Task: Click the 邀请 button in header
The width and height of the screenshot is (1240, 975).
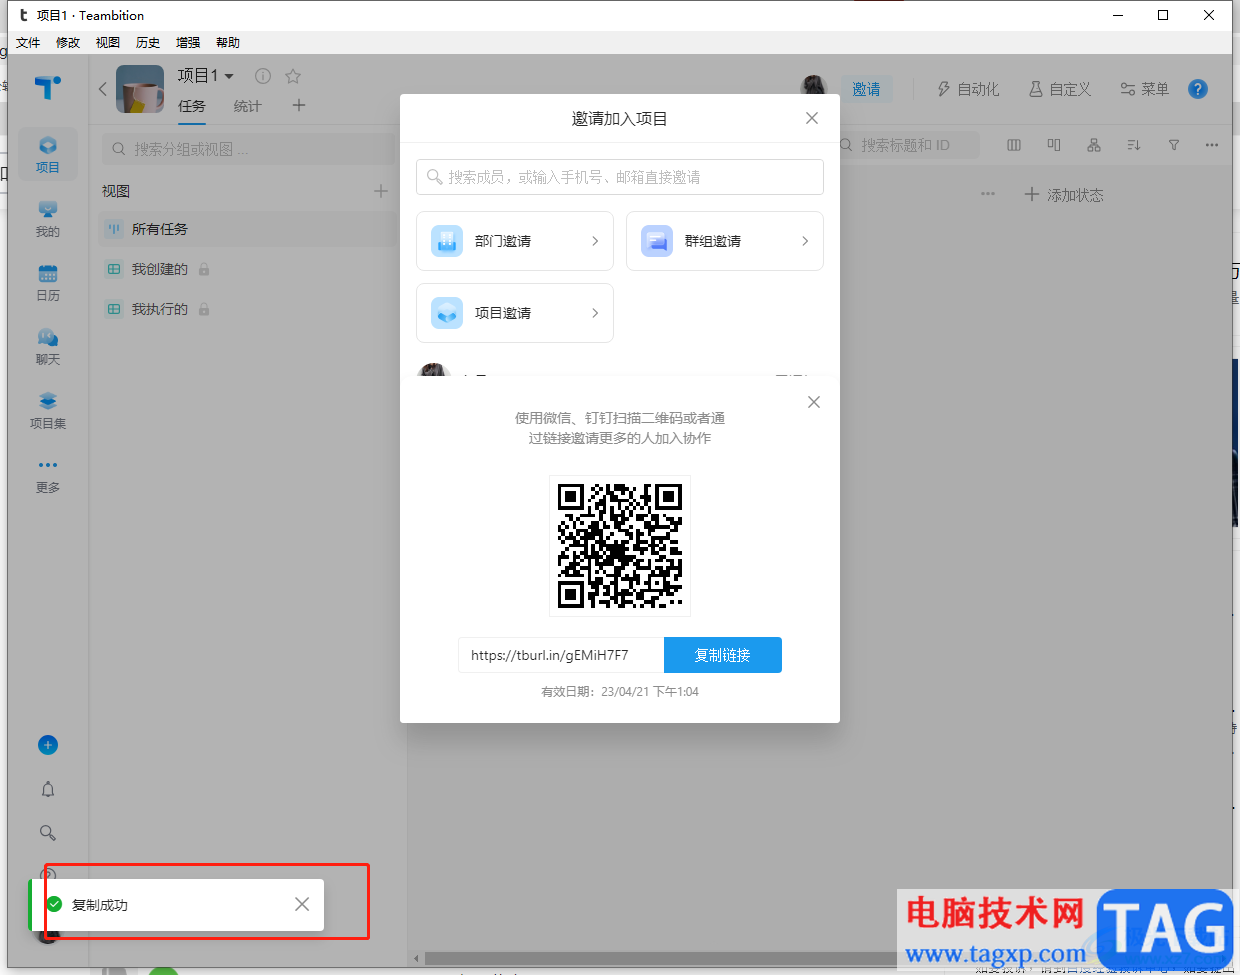Action: (x=866, y=89)
